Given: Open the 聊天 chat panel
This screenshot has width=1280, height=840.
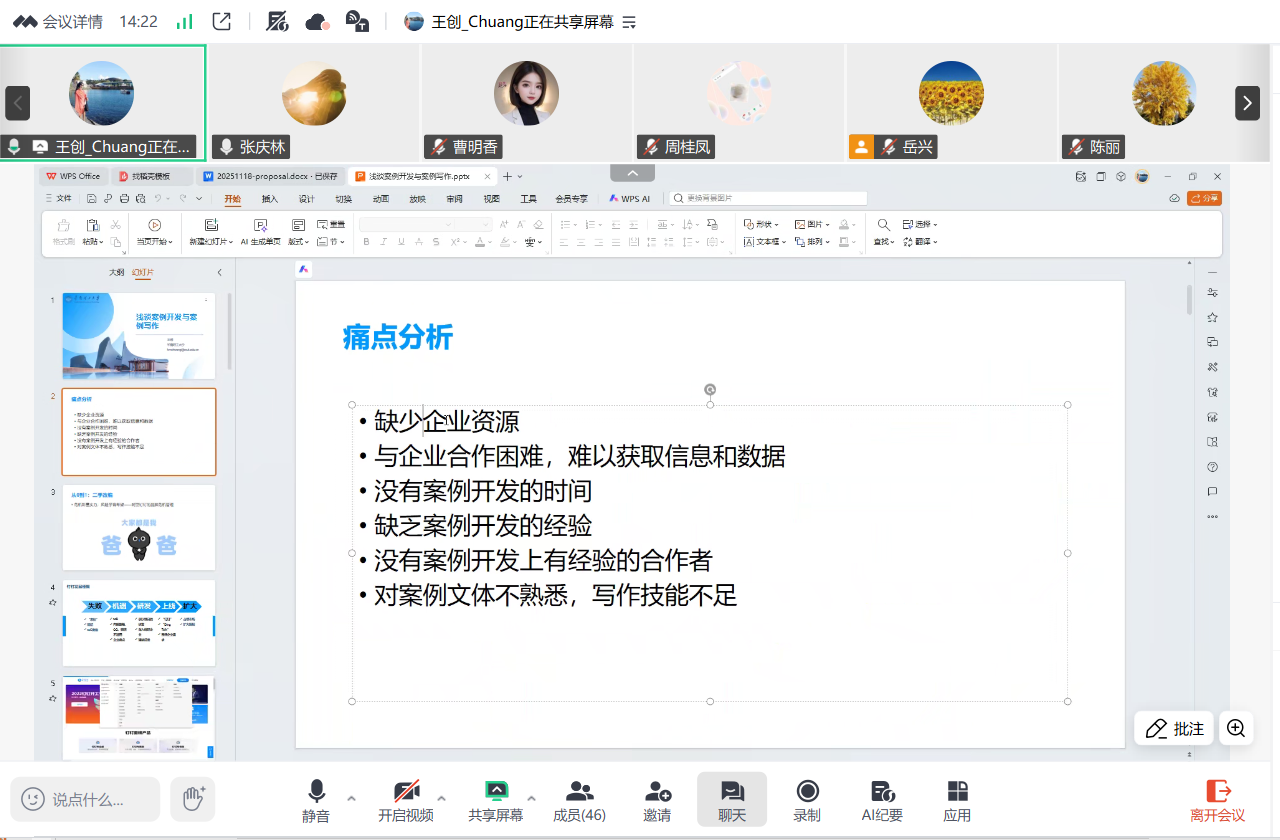Looking at the screenshot, I should 731,793.
